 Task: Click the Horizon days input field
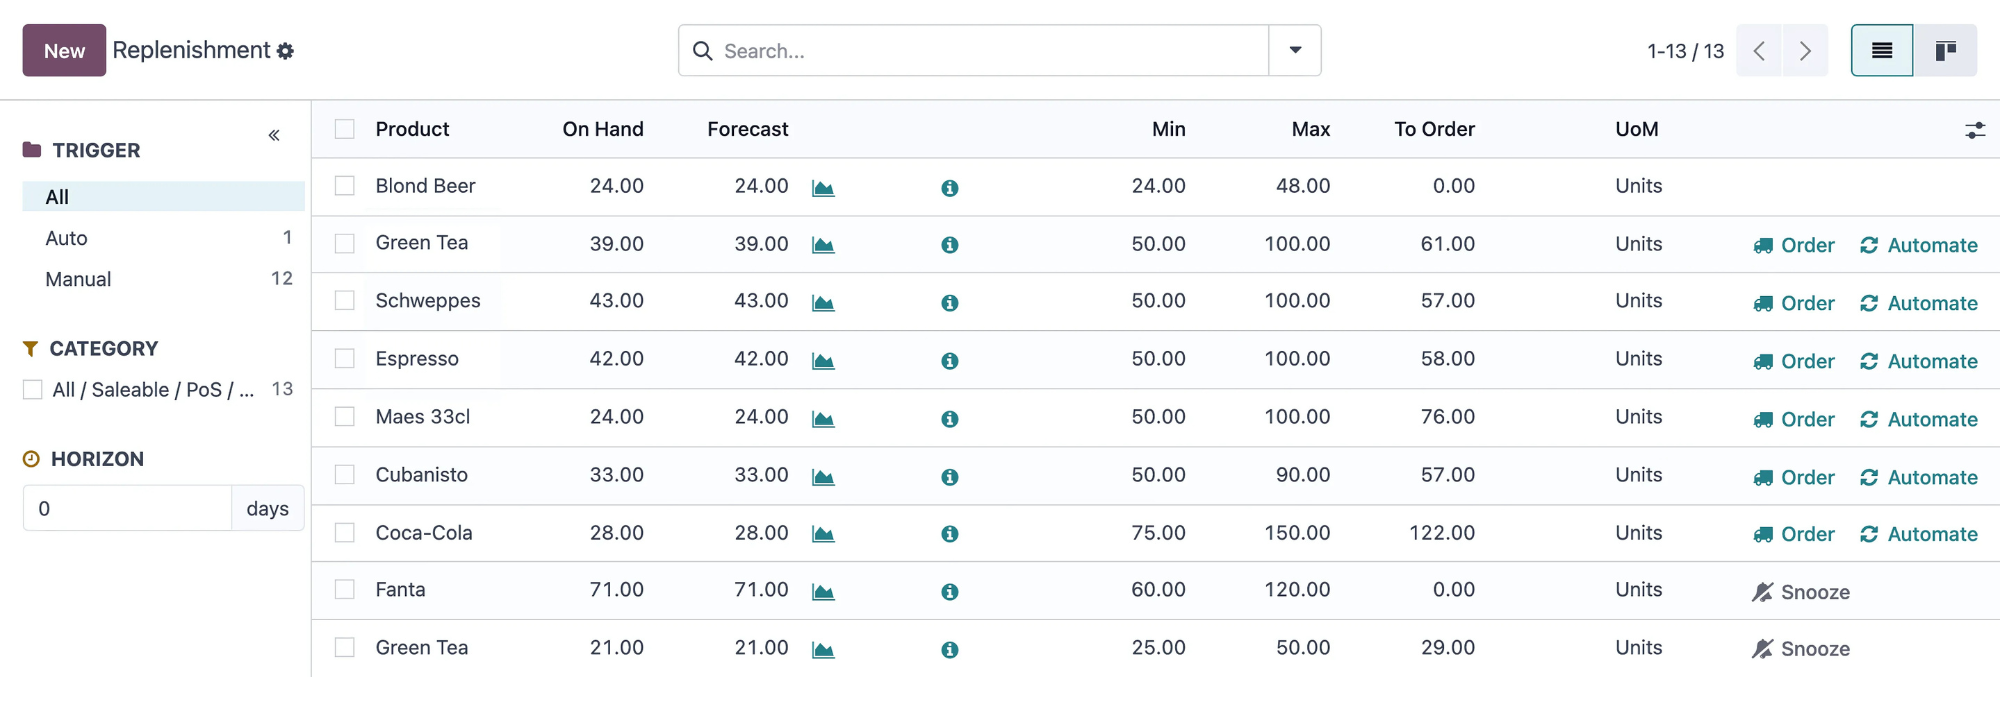tap(128, 508)
